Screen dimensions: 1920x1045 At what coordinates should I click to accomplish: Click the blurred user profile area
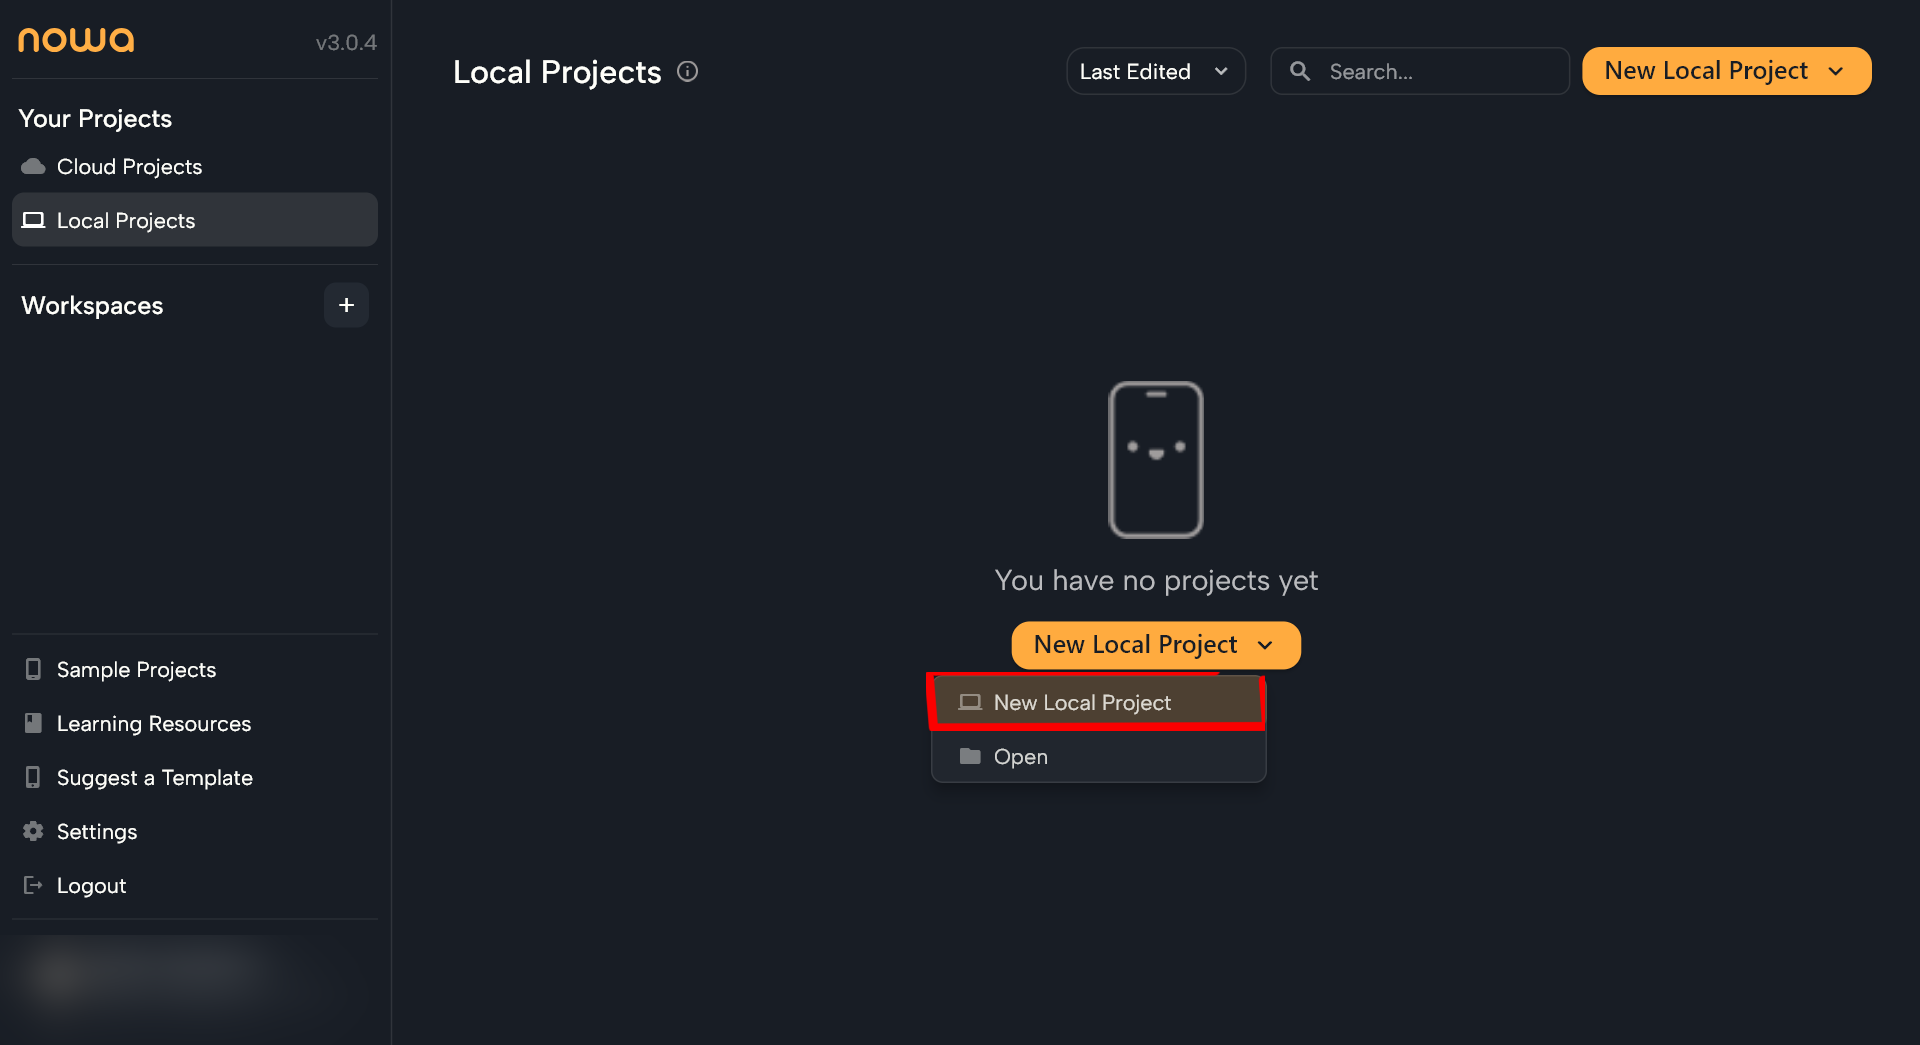(150, 975)
